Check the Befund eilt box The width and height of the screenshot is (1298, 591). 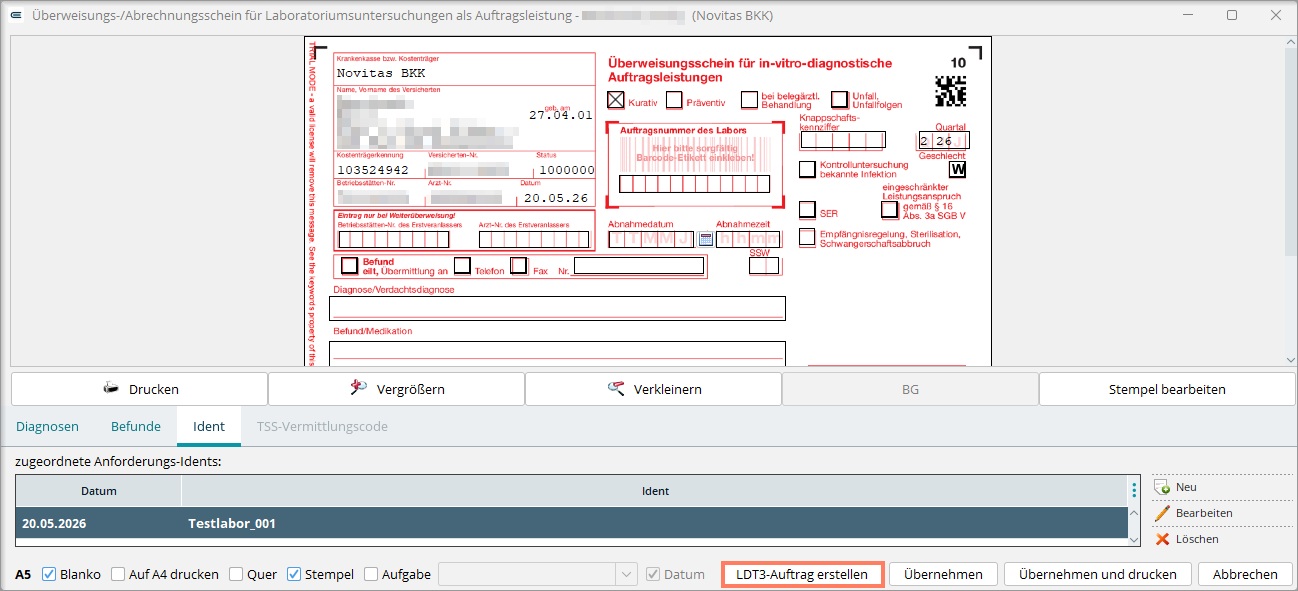point(349,265)
